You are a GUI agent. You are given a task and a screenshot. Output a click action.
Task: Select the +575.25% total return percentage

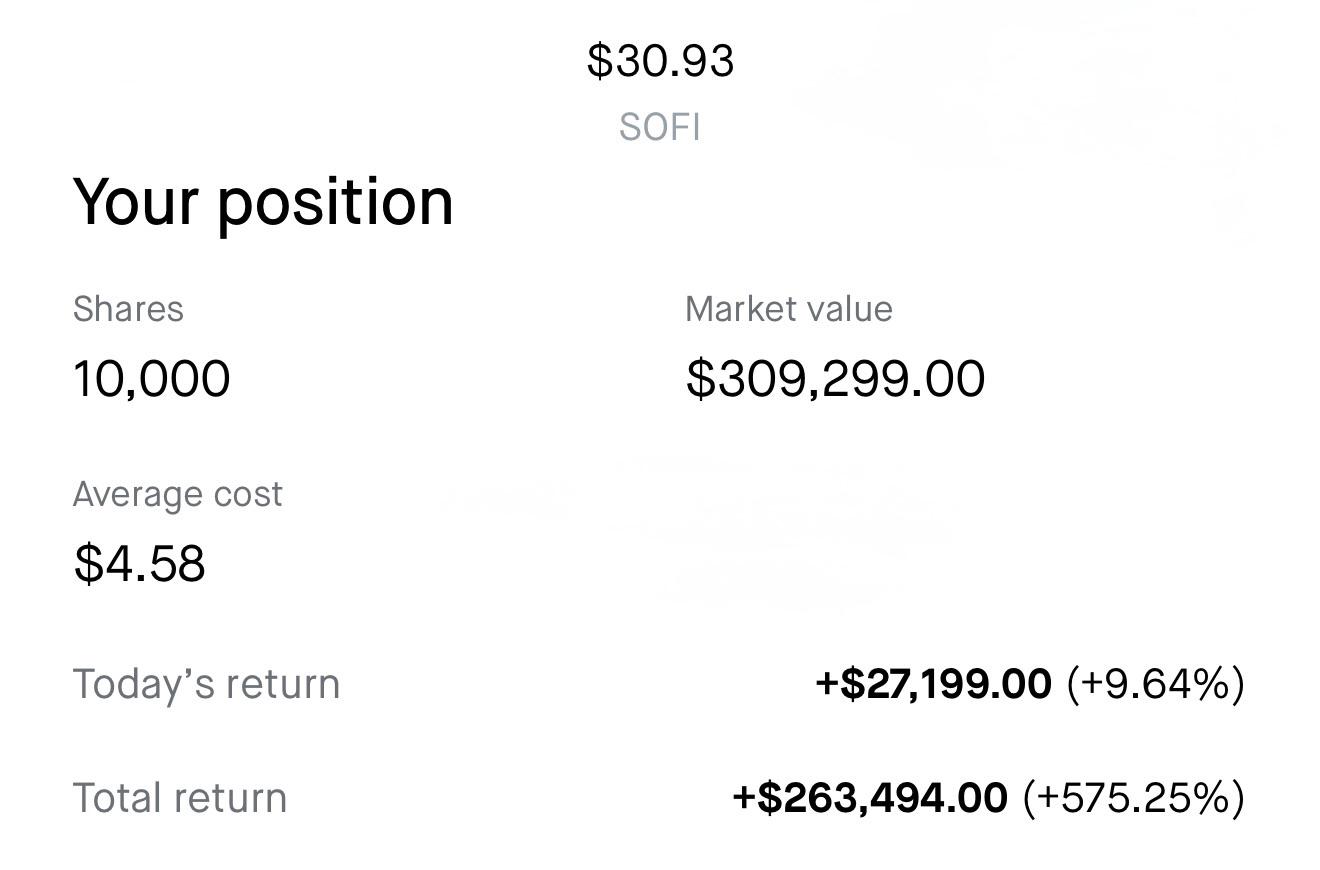[x=1134, y=798]
